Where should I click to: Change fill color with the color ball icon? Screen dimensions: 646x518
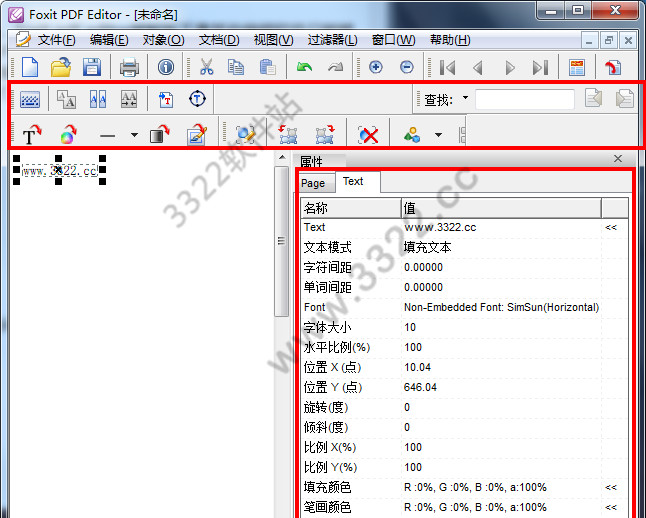[68, 134]
